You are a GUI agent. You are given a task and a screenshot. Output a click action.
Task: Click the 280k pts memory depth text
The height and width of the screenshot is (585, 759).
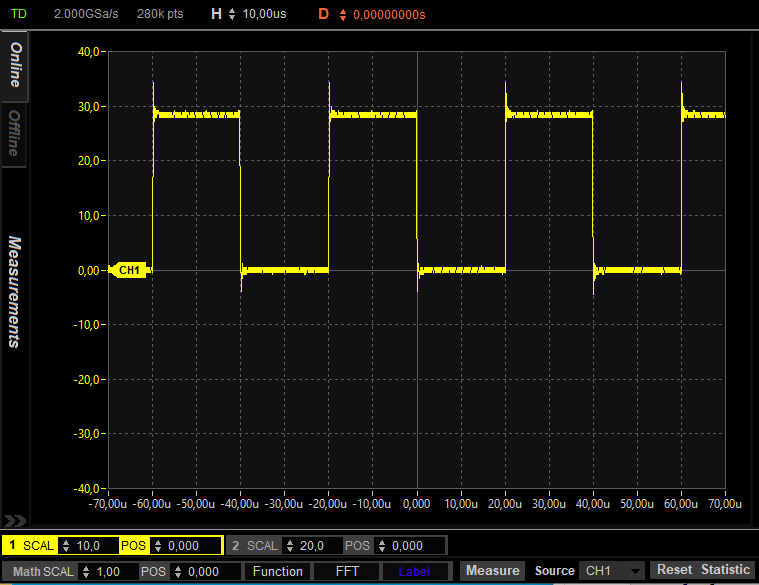[x=160, y=14]
